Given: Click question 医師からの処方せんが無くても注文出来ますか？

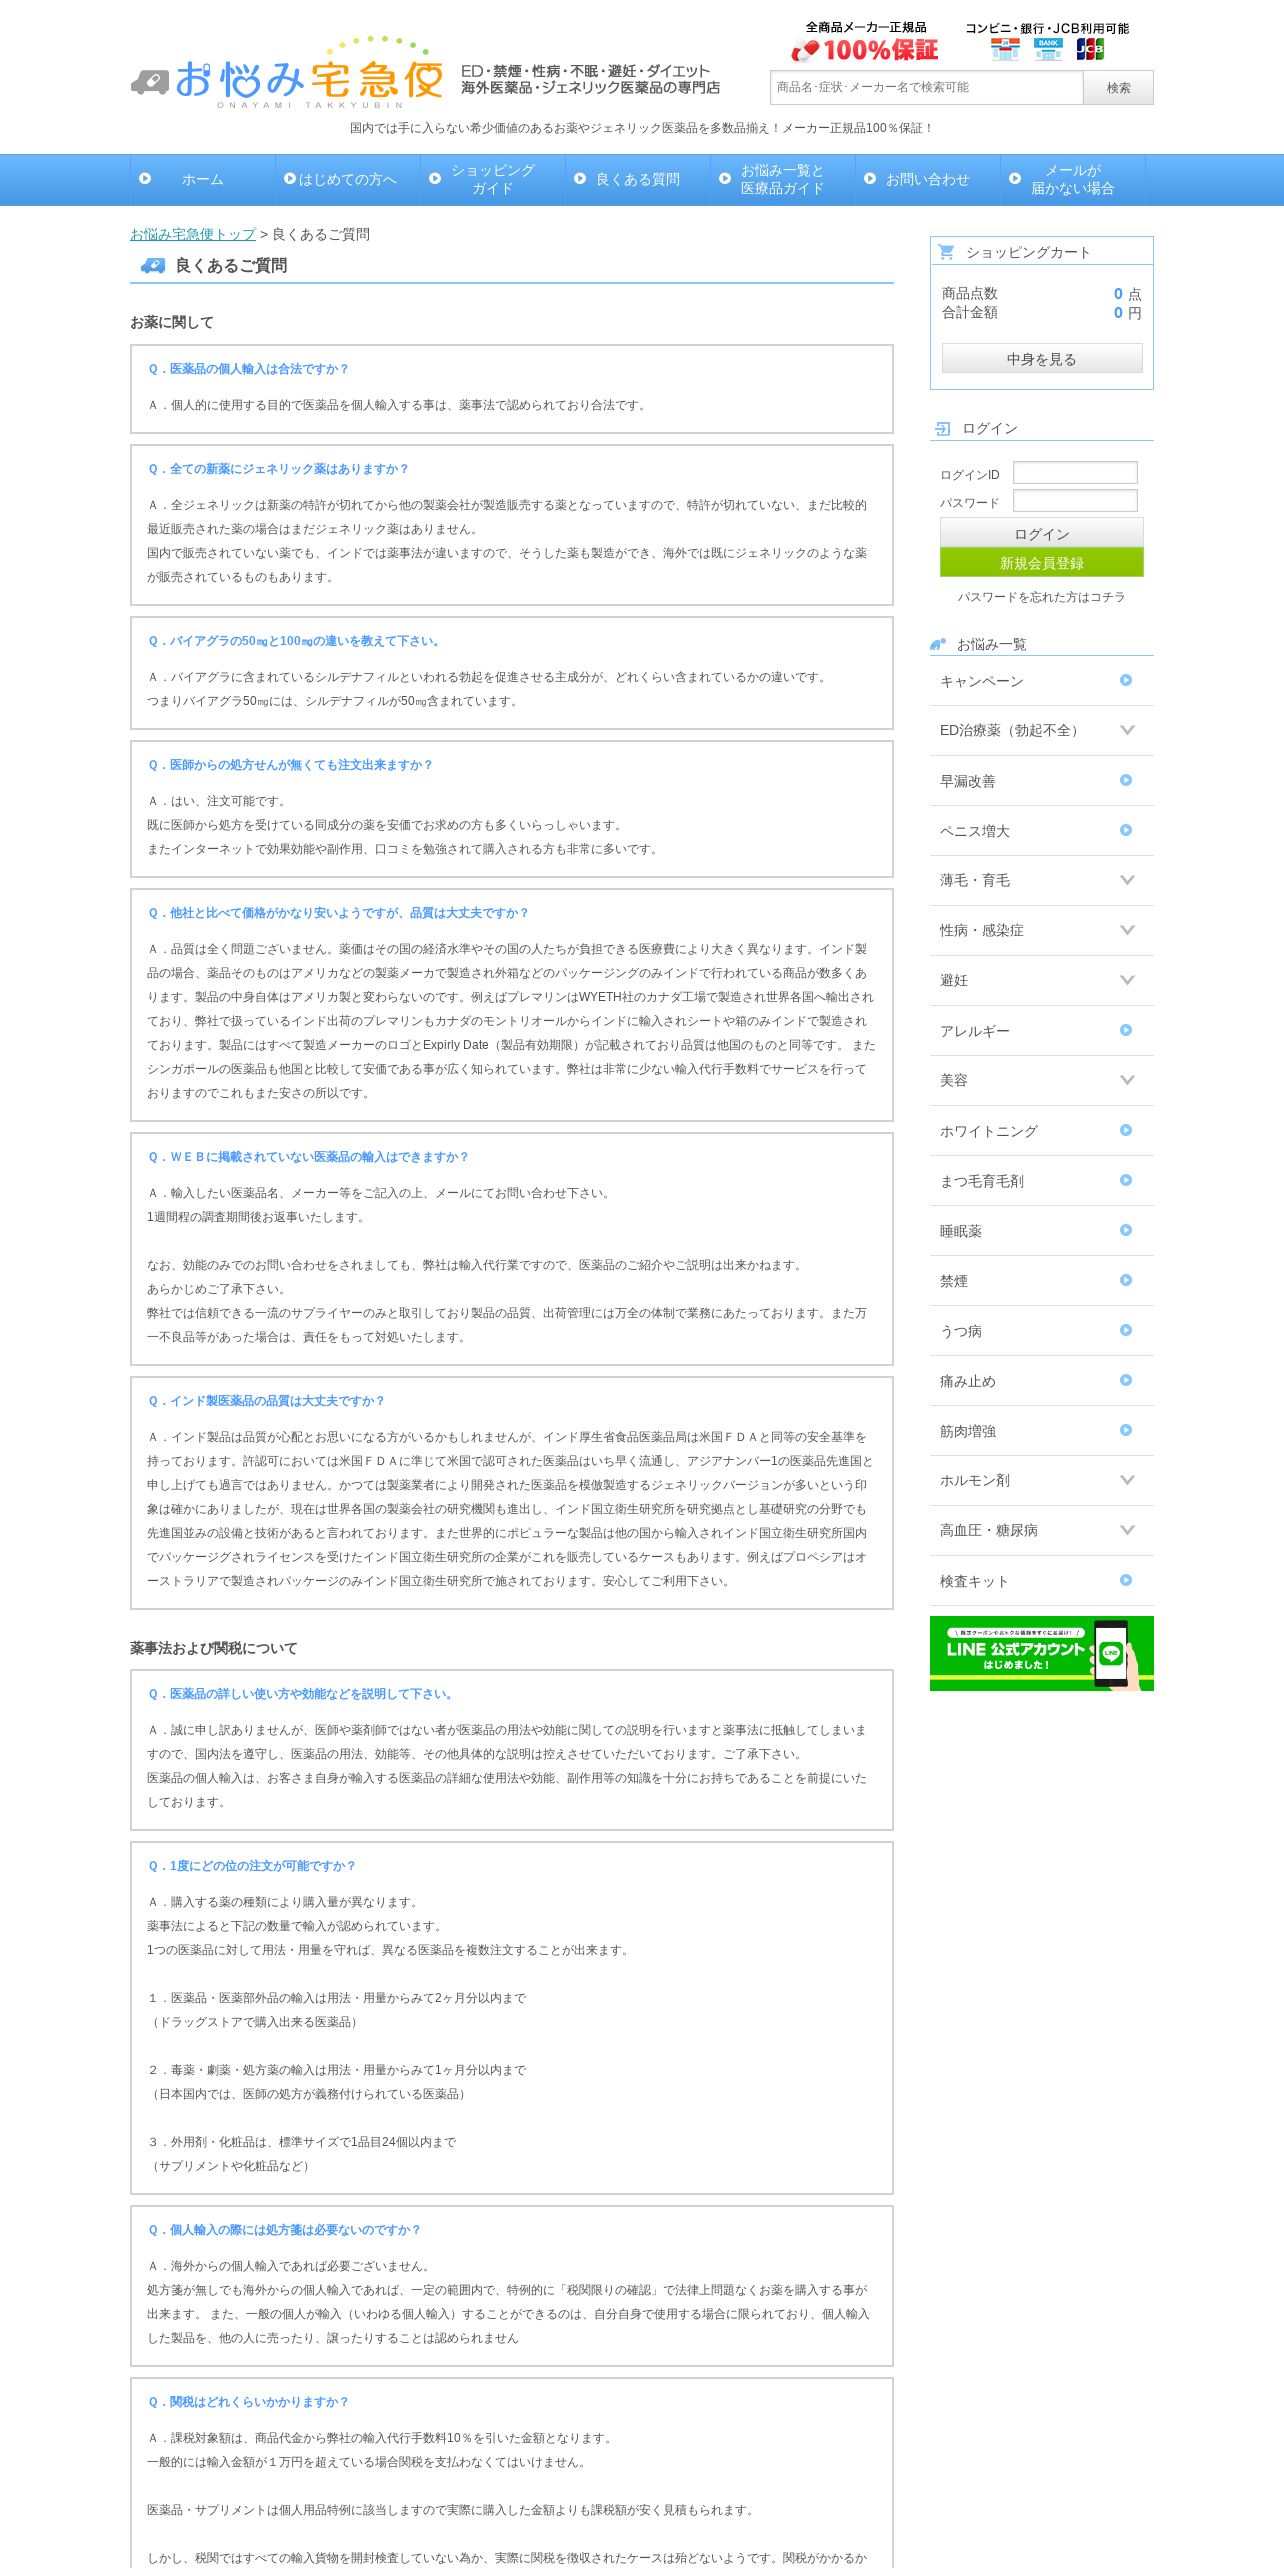Looking at the screenshot, I should (290, 765).
